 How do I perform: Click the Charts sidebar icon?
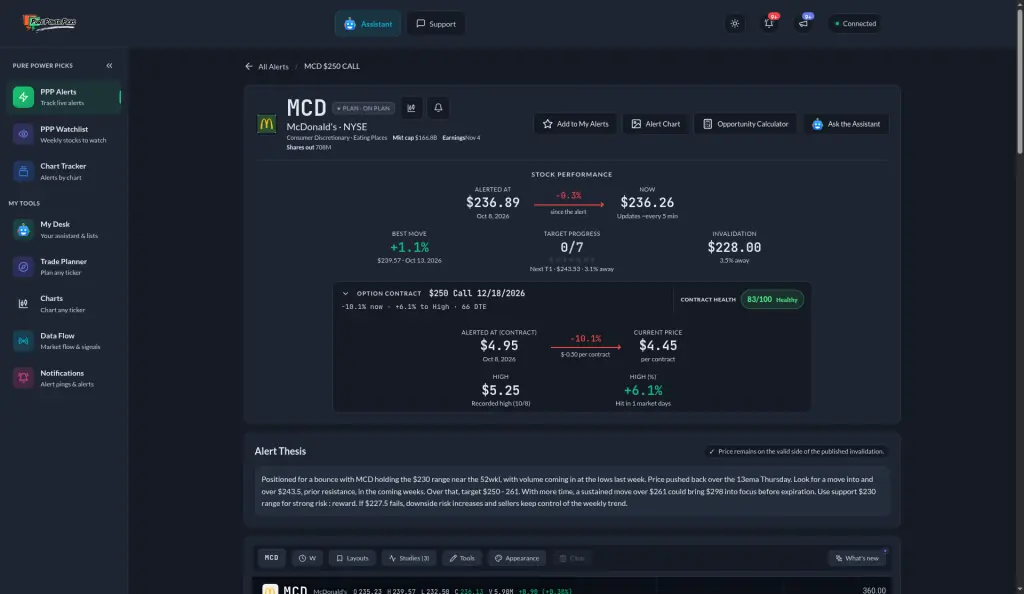24,304
